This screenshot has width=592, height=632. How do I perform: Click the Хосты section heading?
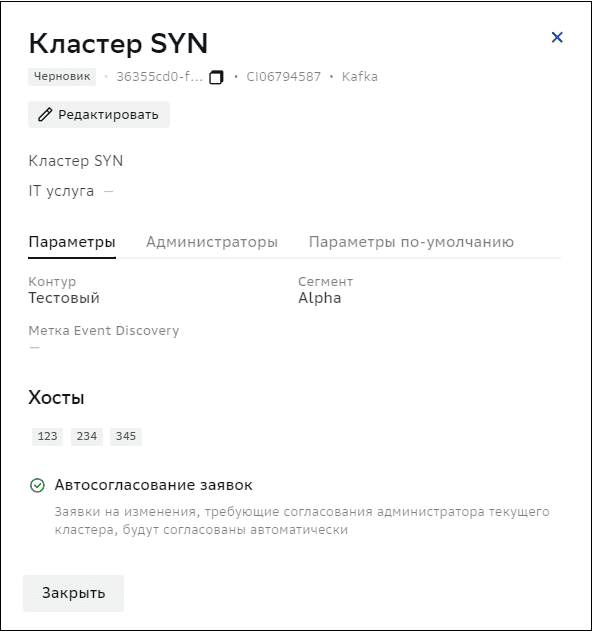point(56,398)
